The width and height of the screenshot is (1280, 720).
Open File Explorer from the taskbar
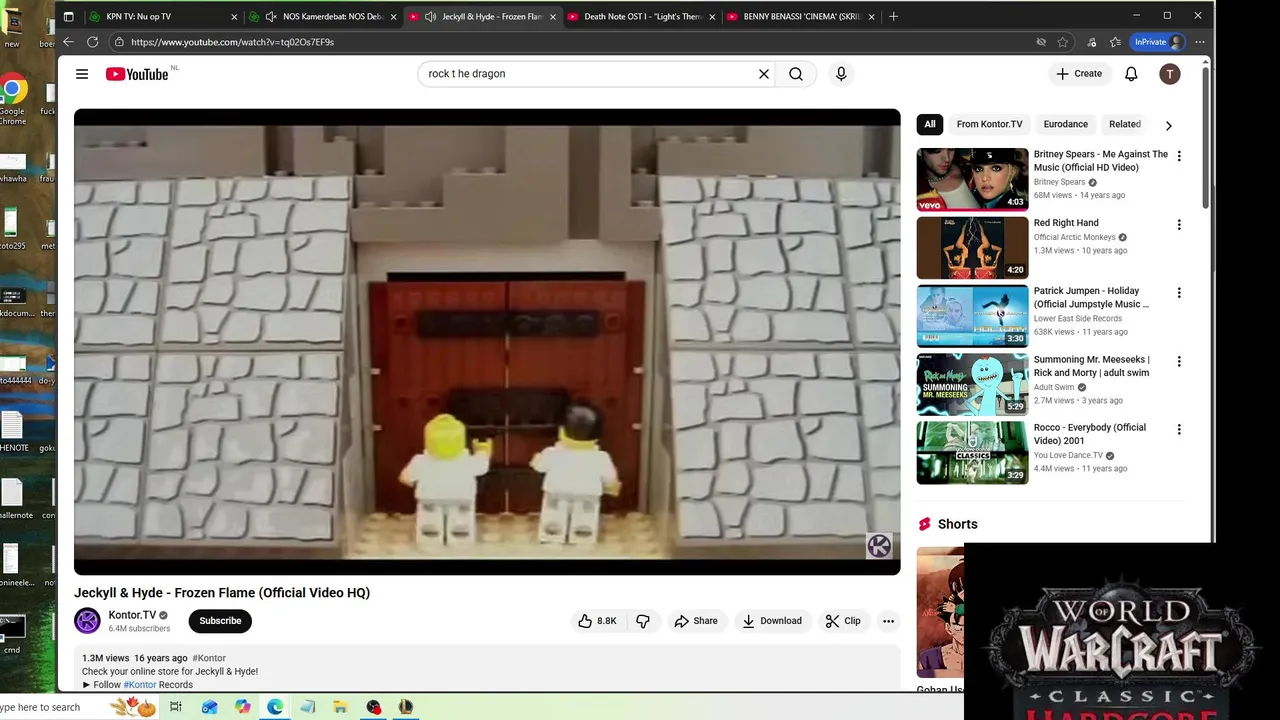(341, 707)
